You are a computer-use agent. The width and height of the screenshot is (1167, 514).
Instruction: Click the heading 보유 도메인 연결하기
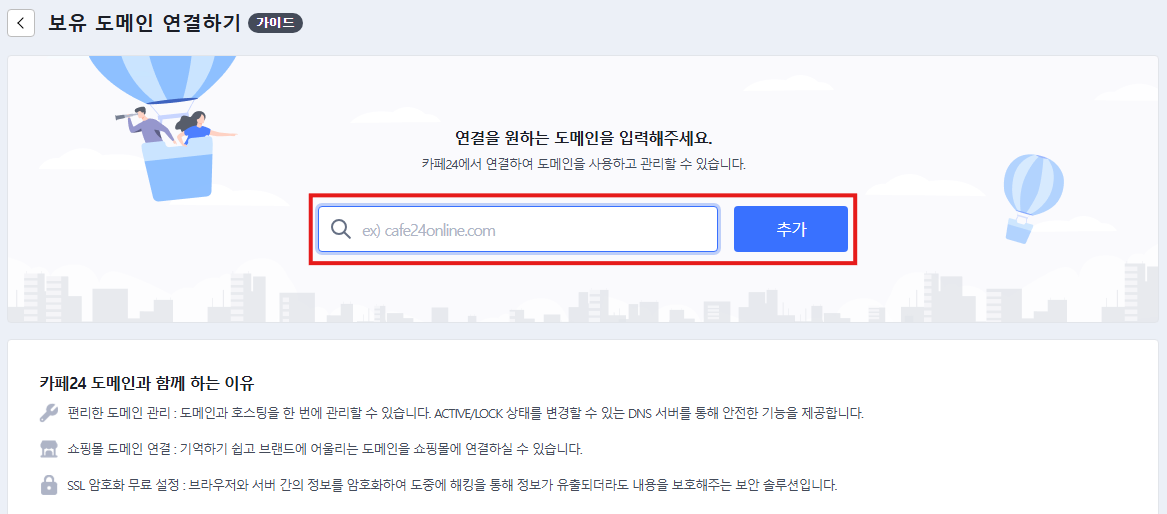pos(144,23)
